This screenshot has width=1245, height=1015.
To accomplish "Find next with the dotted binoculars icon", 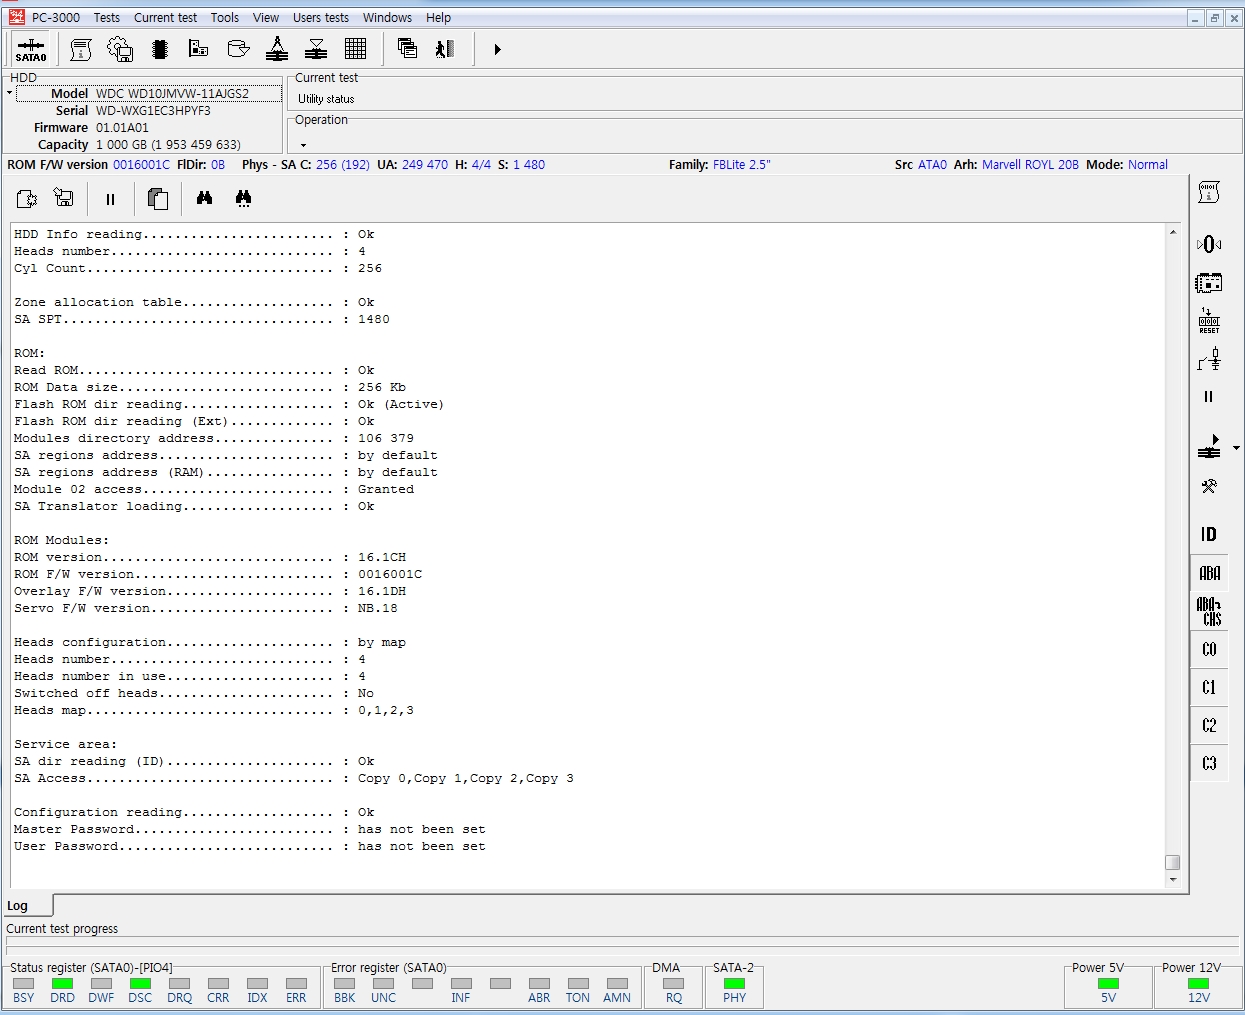I will 243,198.
